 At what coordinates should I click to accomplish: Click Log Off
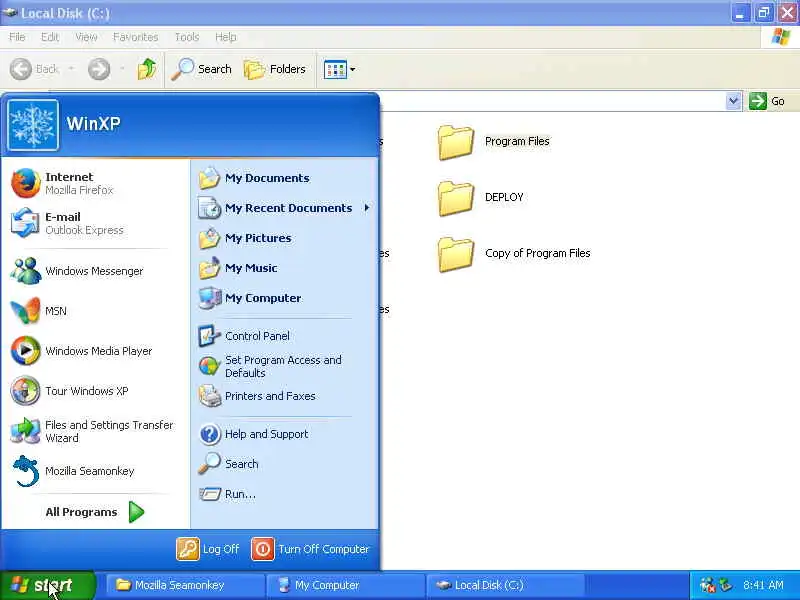tap(208, 549)
